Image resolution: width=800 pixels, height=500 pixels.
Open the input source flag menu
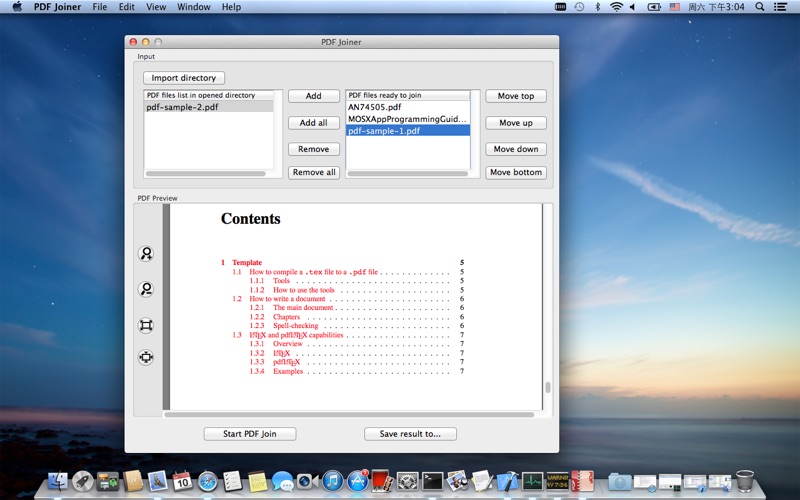(675, 7)
